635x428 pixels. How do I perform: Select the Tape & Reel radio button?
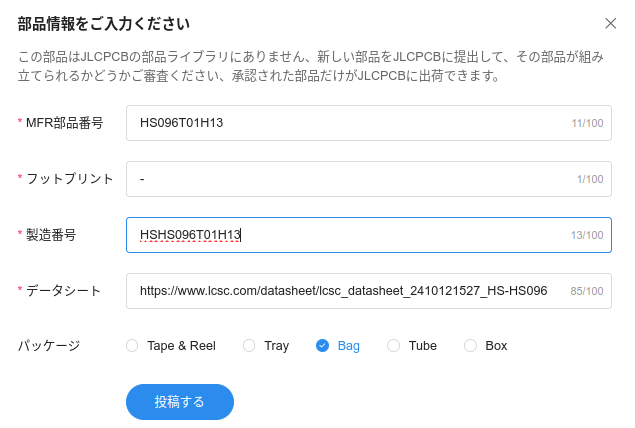tap(132, 346)
